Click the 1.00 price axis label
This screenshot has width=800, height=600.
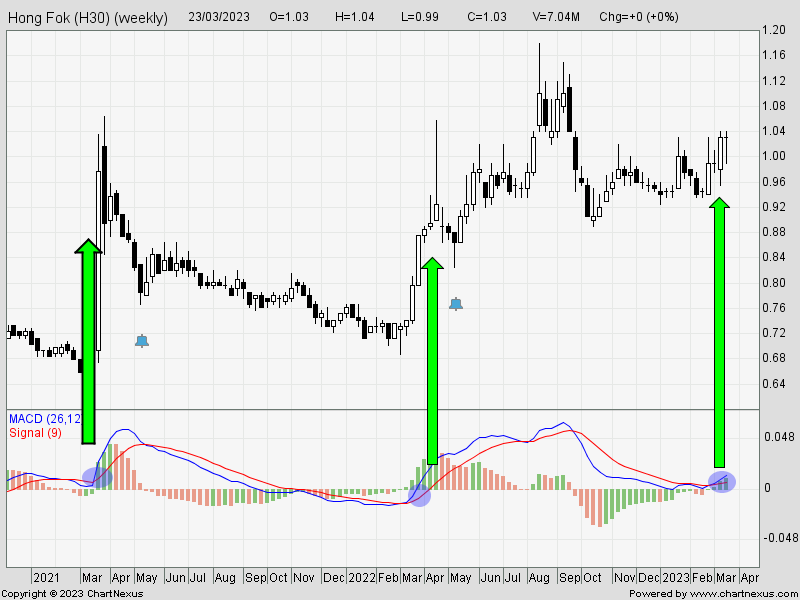tap(773, 156)
